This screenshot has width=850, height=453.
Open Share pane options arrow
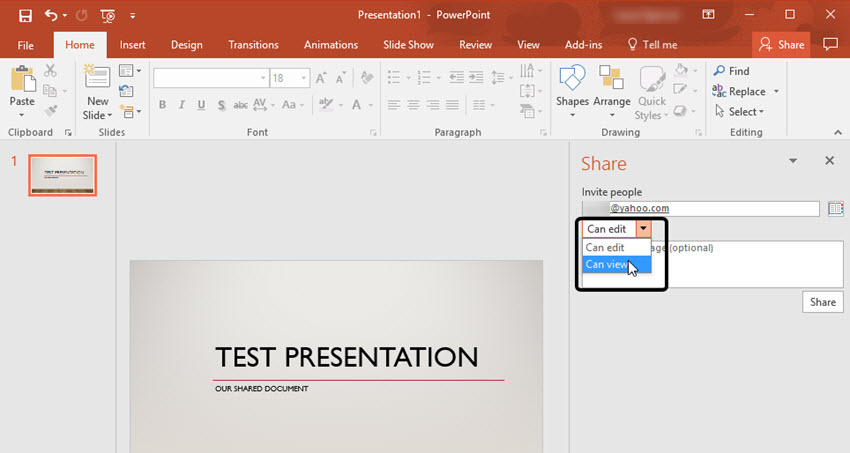(793, 161)
